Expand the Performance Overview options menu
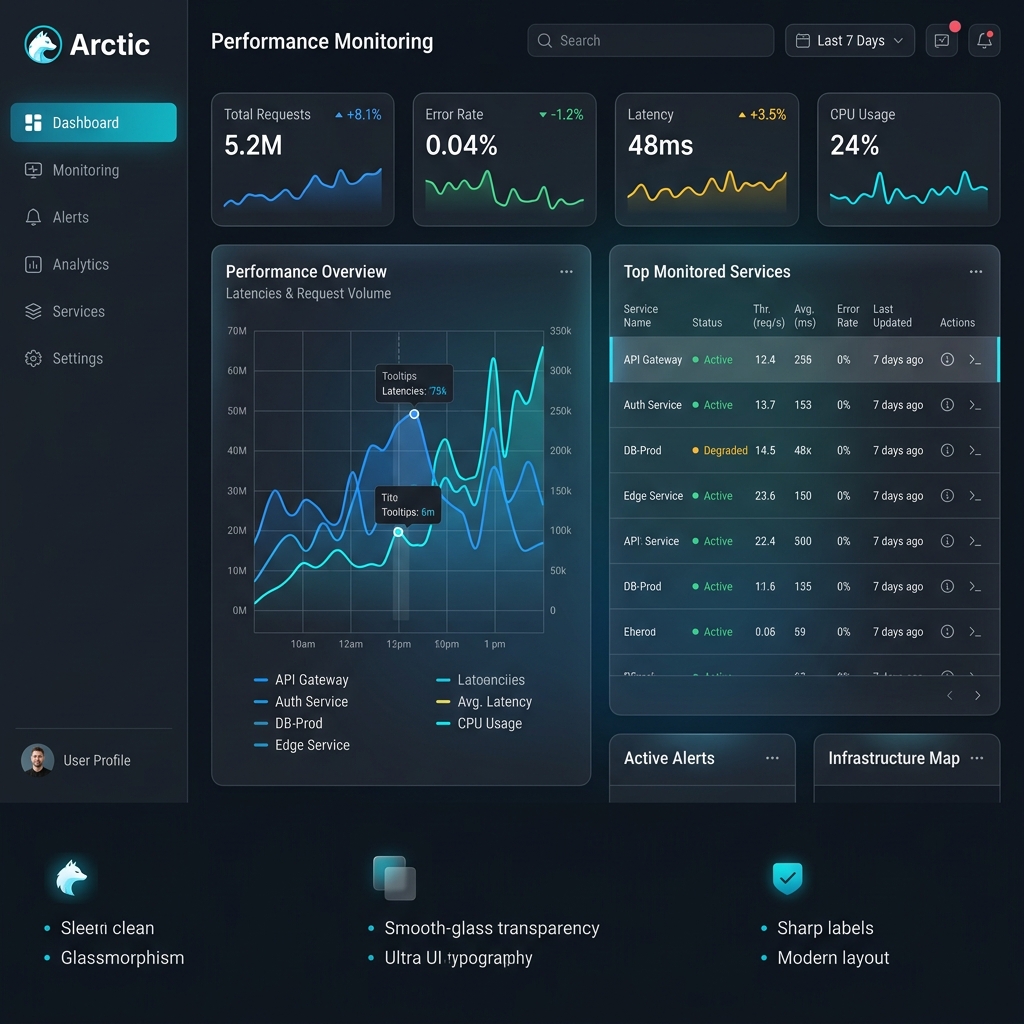 pyautogui.click(x=566, y=271)
